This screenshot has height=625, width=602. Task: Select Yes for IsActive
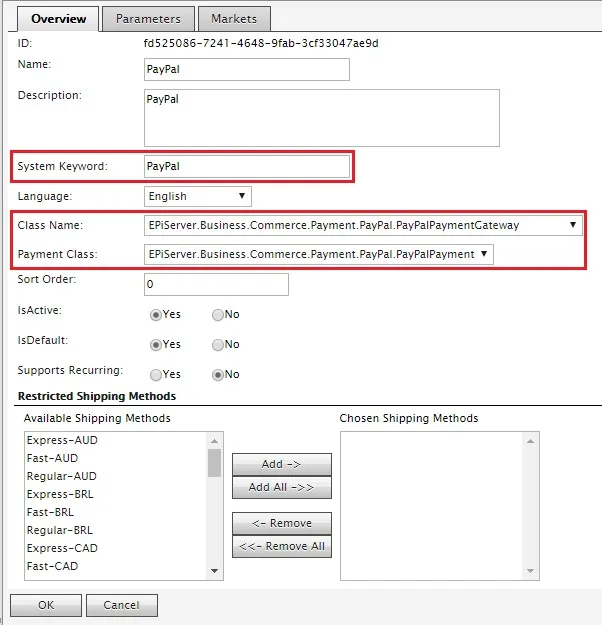pyautogui.click(x=155, y=315)
